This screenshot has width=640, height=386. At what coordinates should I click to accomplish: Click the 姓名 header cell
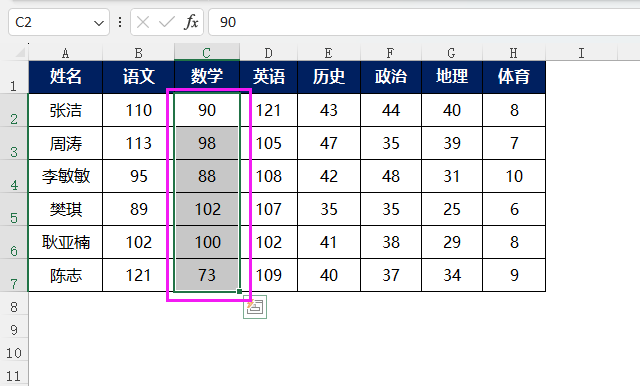tap(65, 77)
